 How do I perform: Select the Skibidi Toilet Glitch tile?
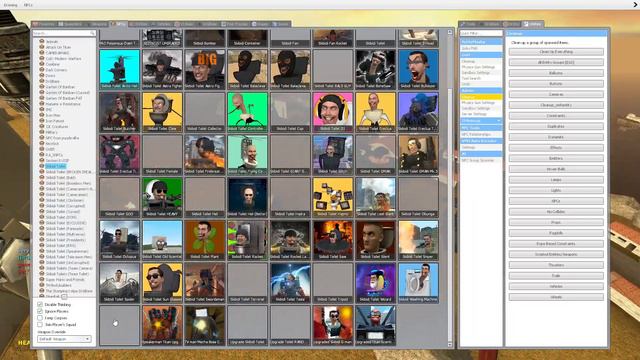[333, 155]
